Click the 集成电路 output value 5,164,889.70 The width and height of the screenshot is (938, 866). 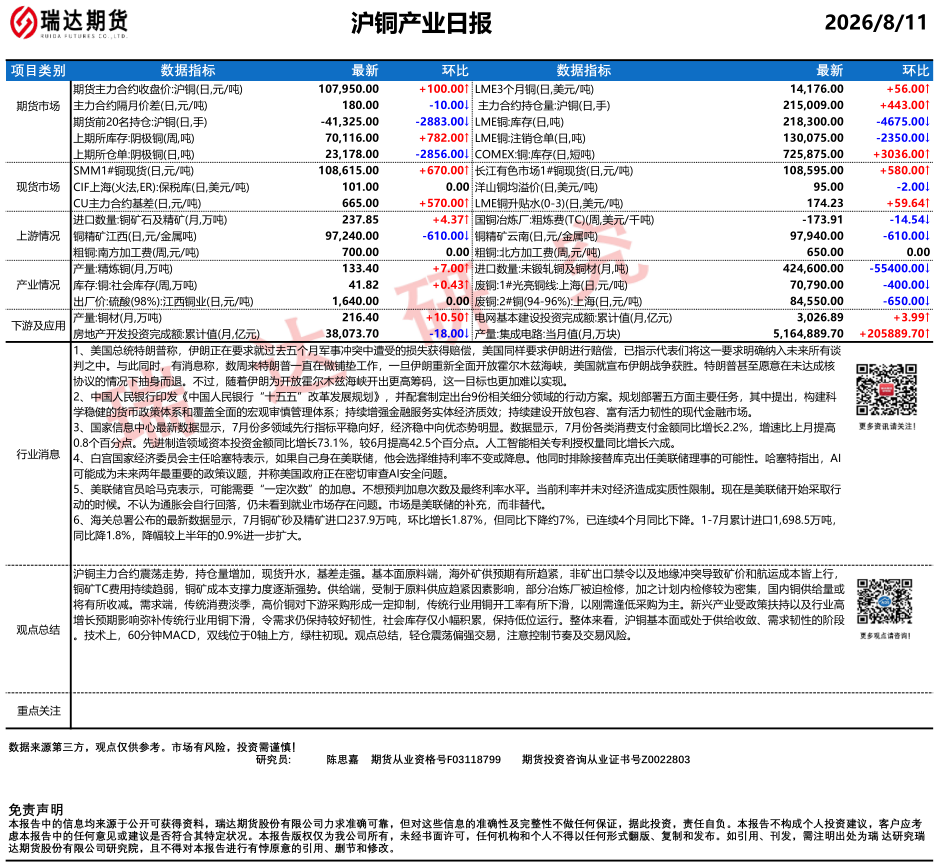(808, 334)
